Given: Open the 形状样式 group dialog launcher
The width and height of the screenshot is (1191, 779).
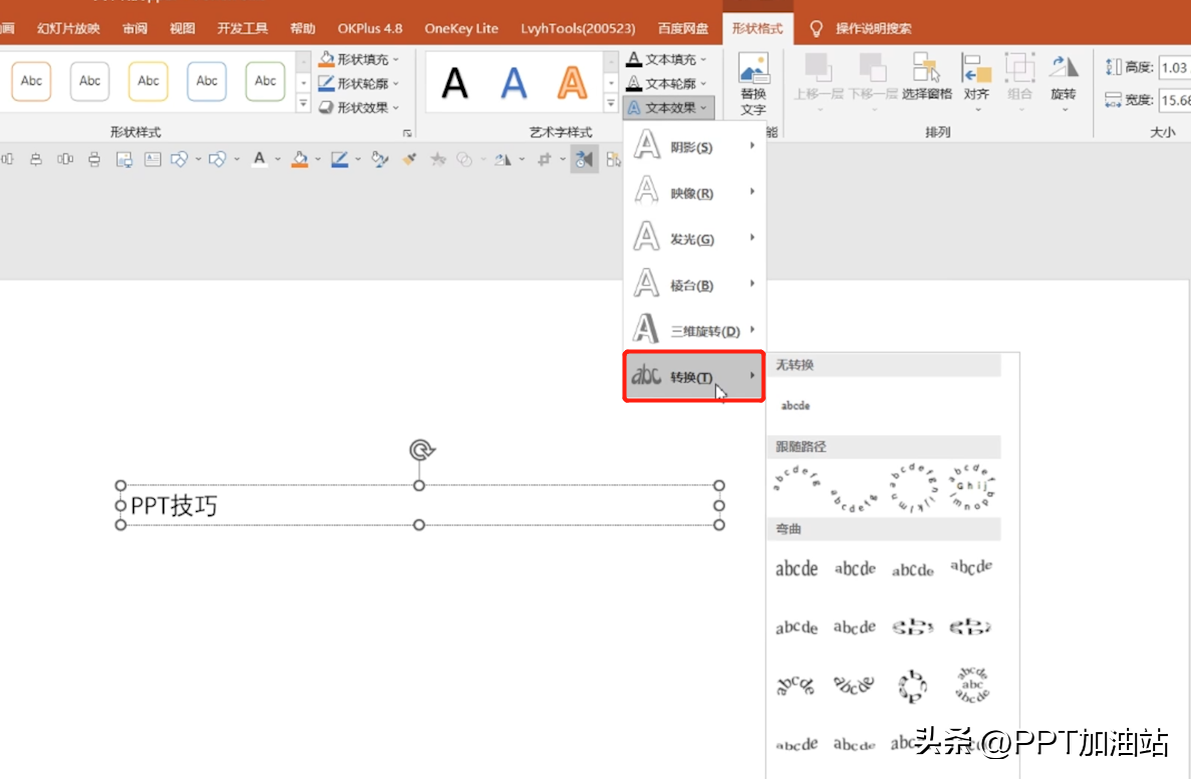Looking at the screenshot, I should [407, 133].
